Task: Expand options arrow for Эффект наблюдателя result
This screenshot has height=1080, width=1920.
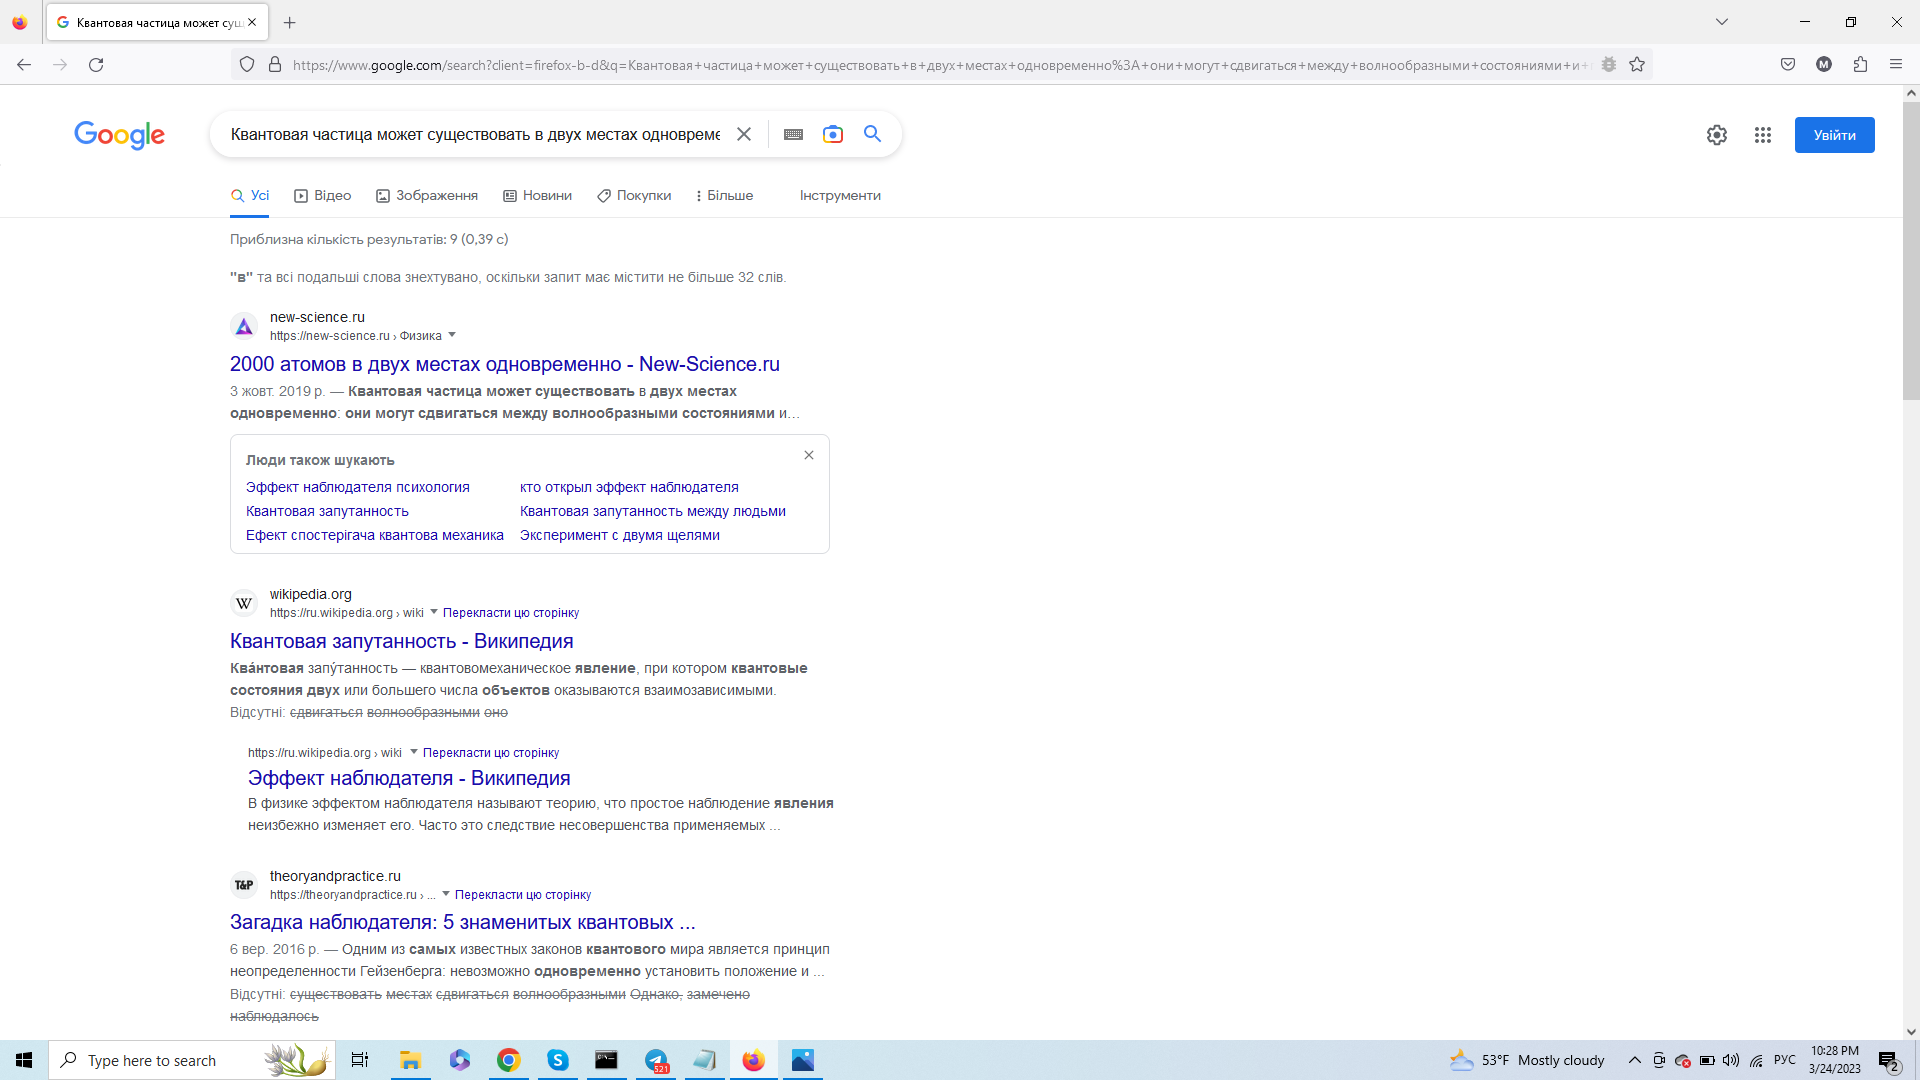Action: [x=414, y=752]
